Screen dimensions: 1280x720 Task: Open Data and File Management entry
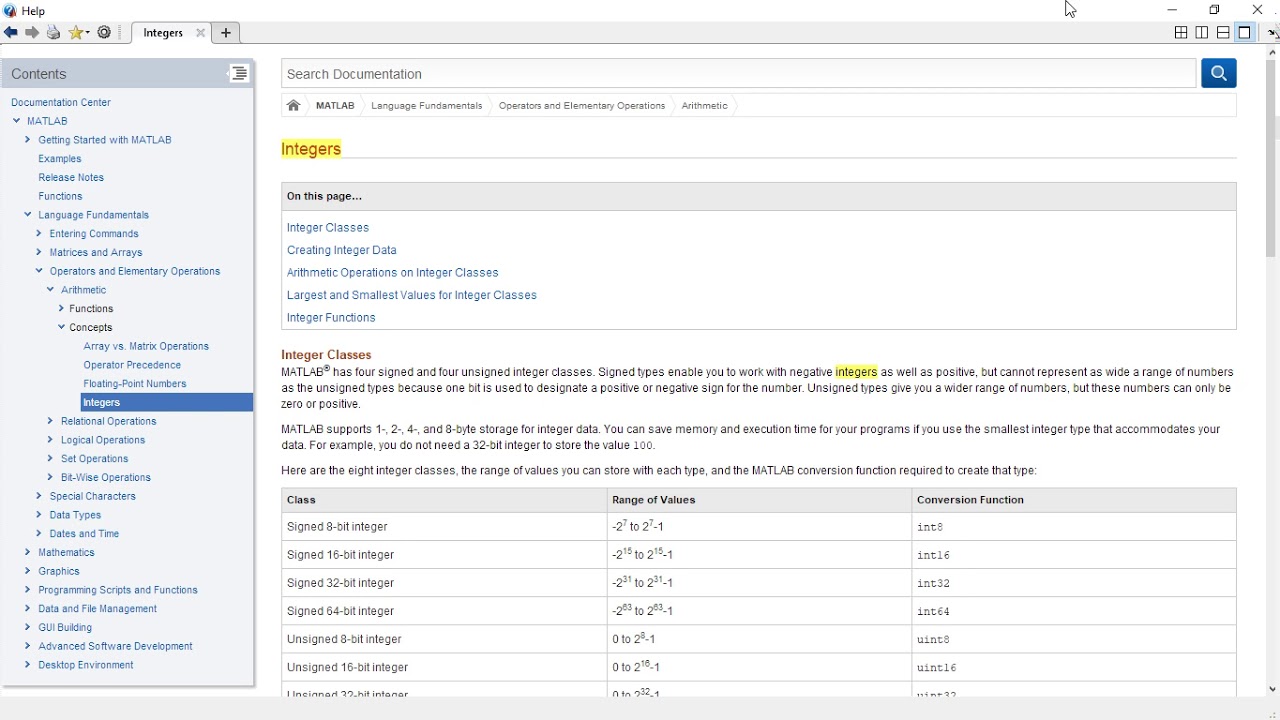click(x=98, y=609)
